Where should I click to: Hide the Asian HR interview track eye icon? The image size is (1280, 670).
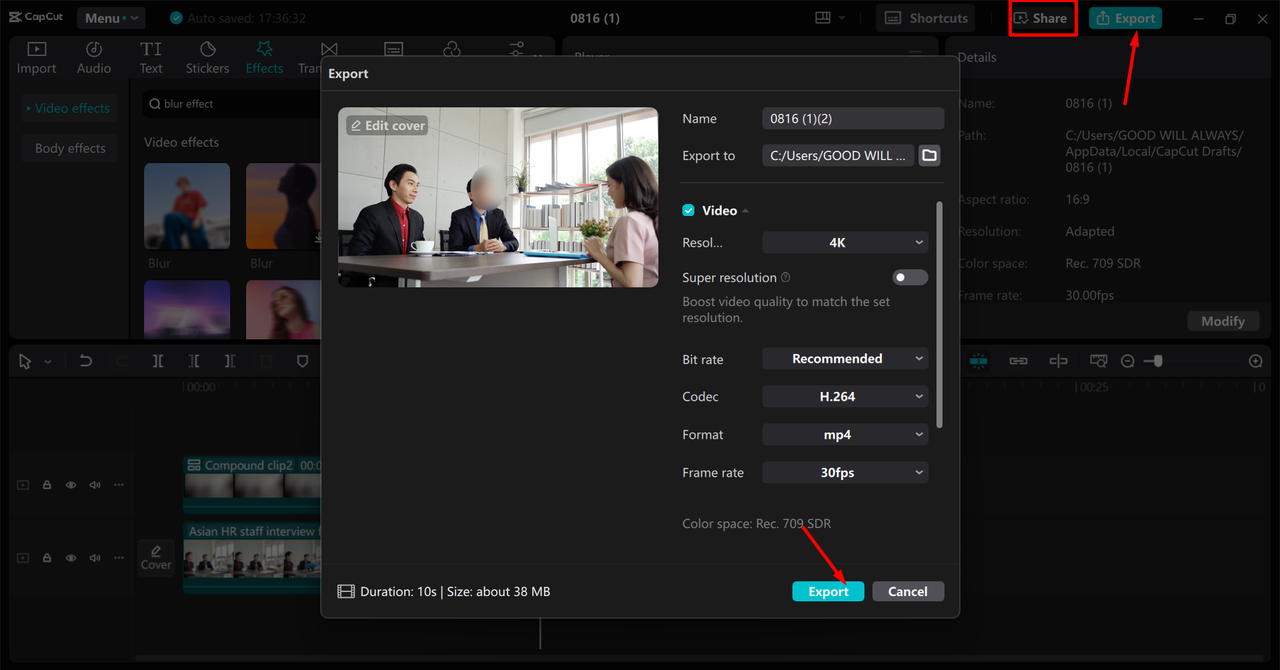(71, 558)
